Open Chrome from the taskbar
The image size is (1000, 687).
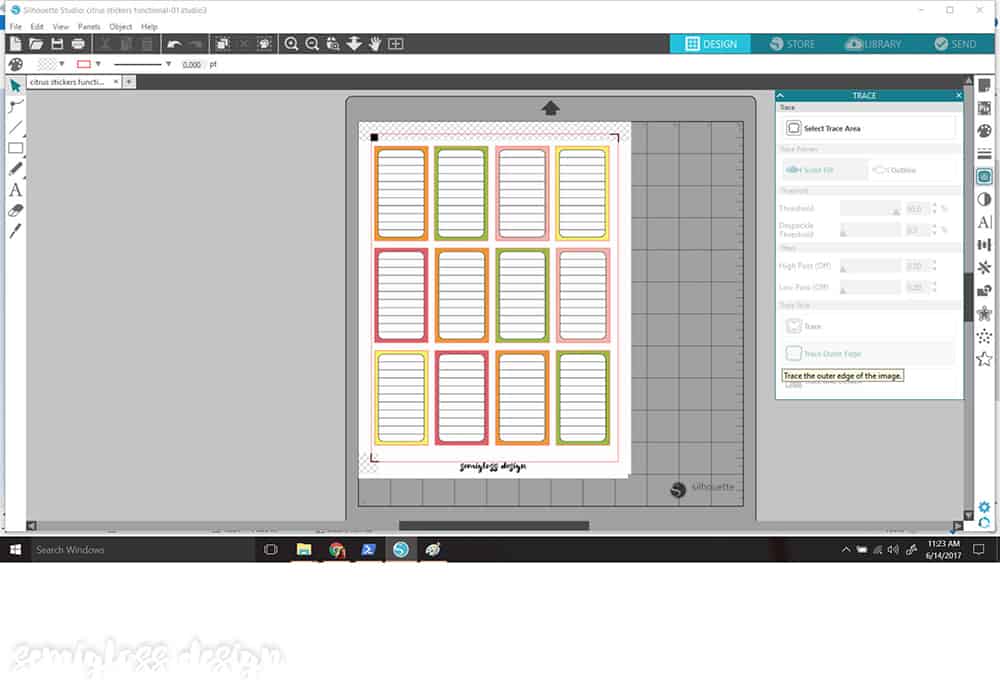(x=337, y=549)
